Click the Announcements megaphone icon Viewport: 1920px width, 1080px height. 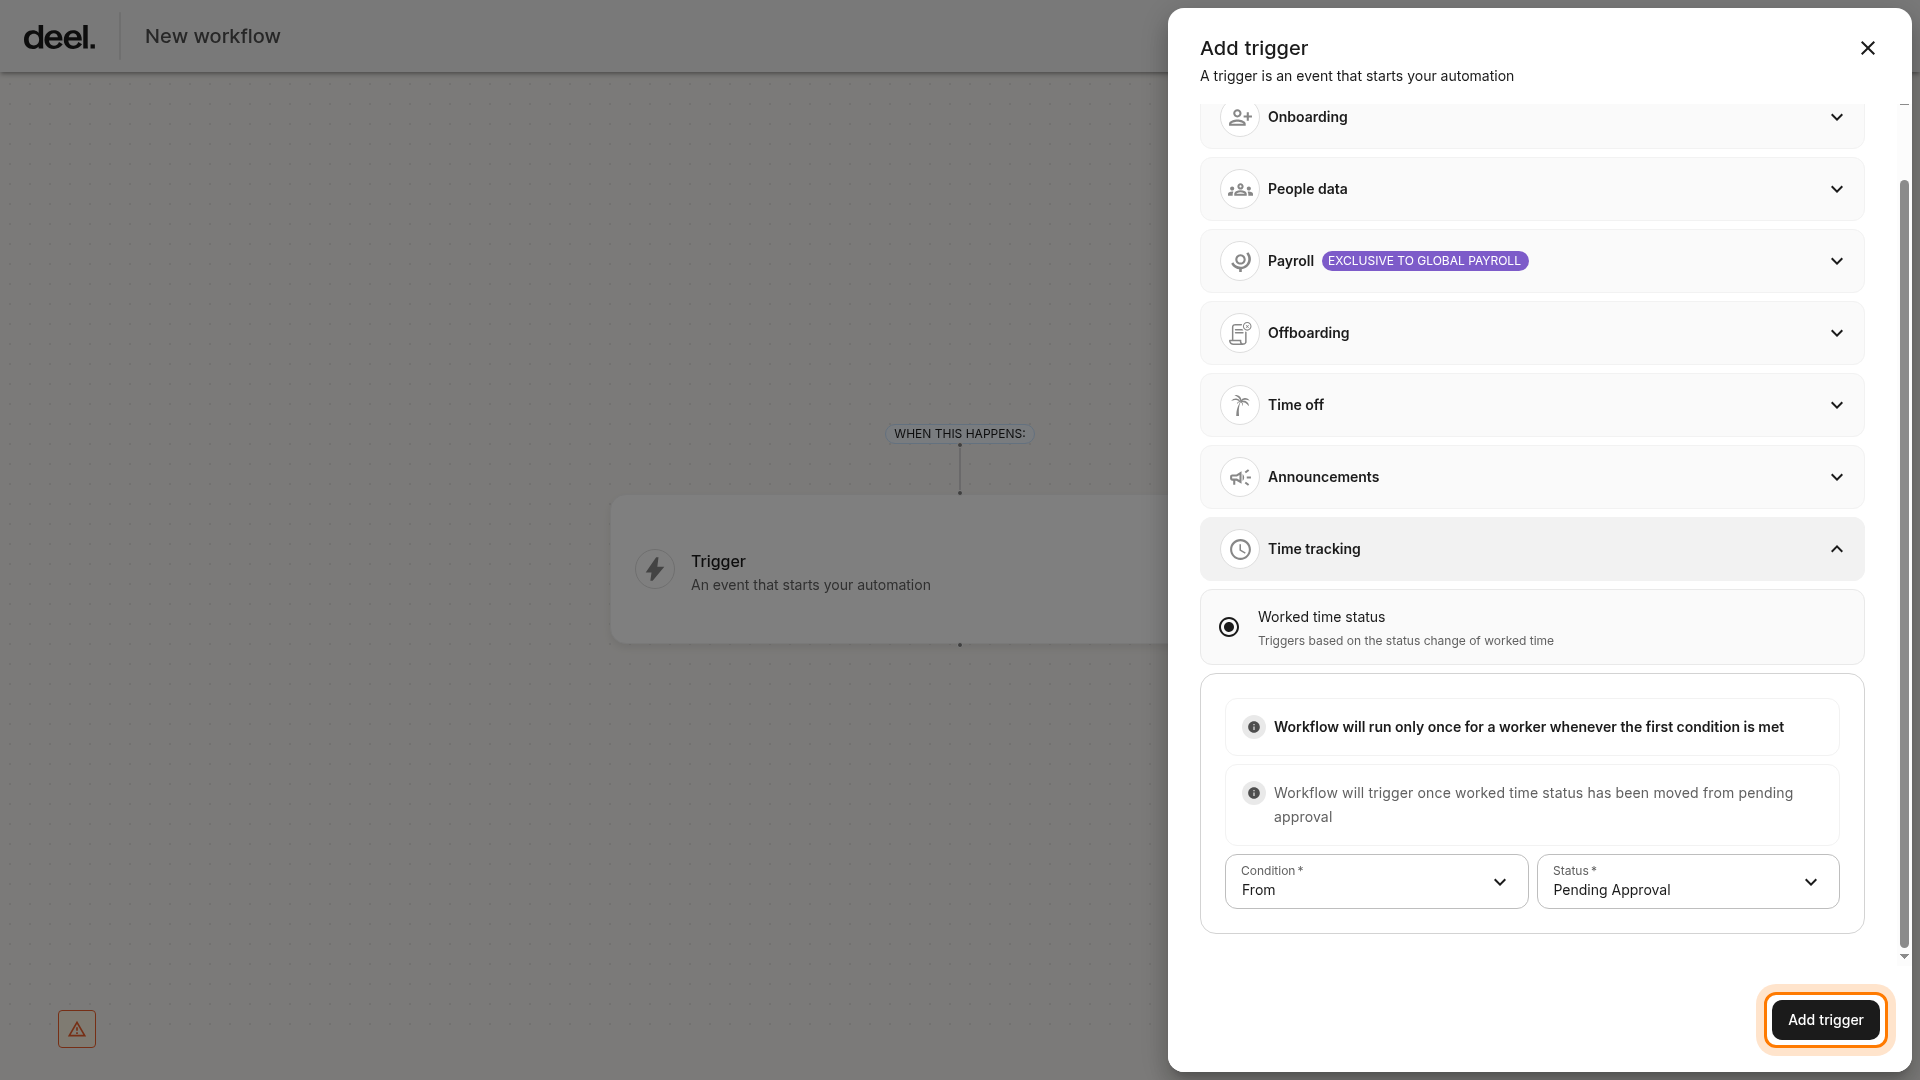point(1240,477)
